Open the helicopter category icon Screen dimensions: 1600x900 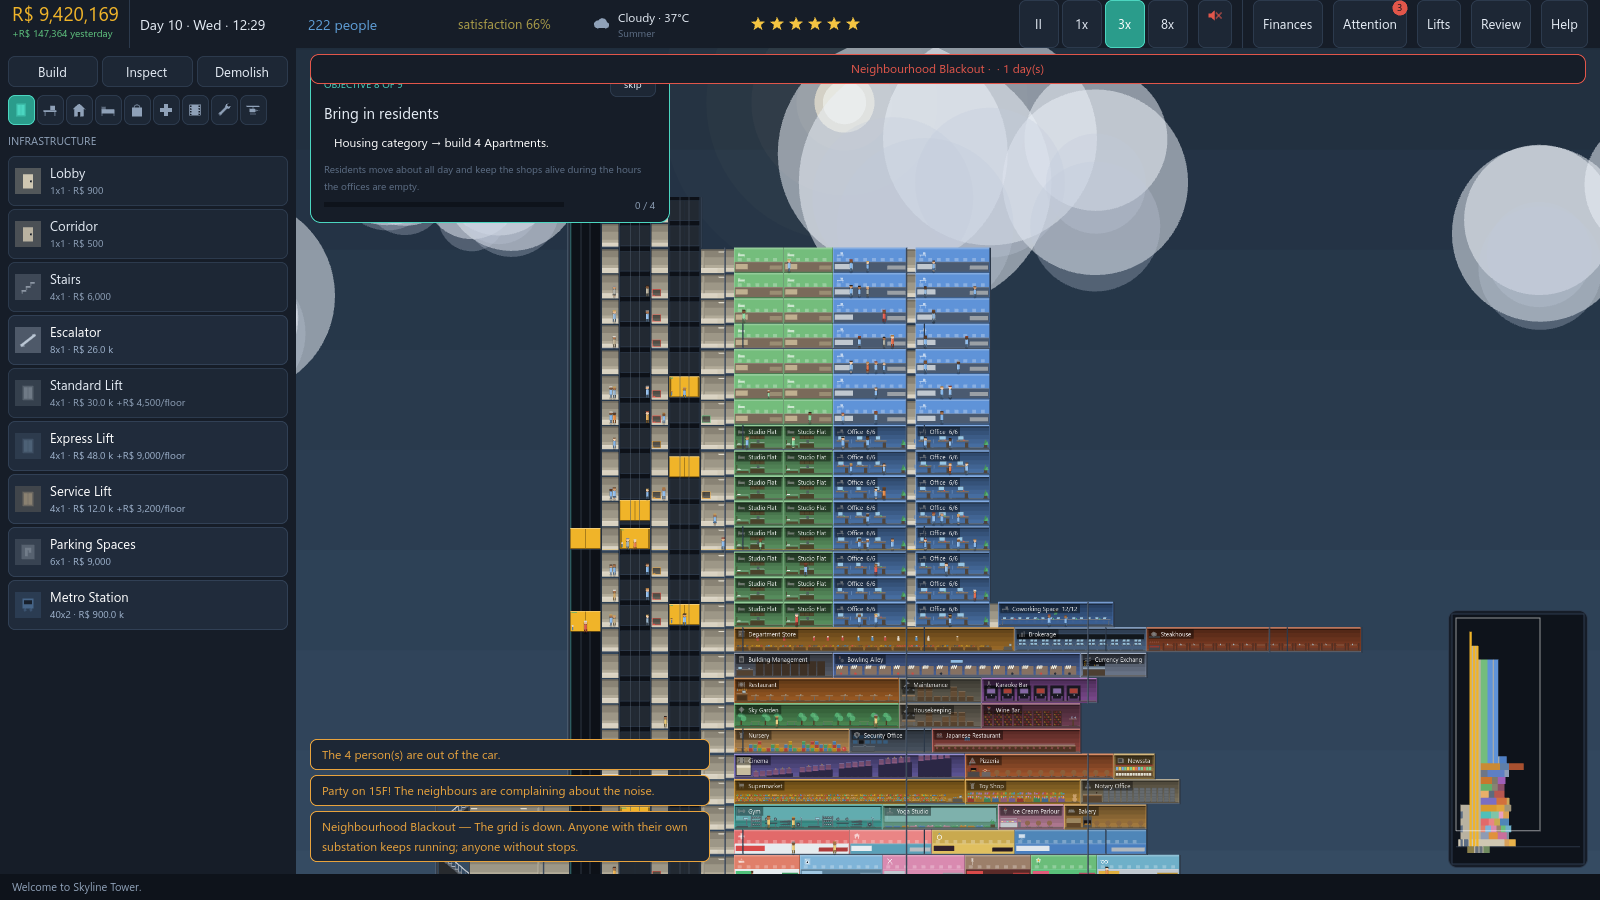253,110
